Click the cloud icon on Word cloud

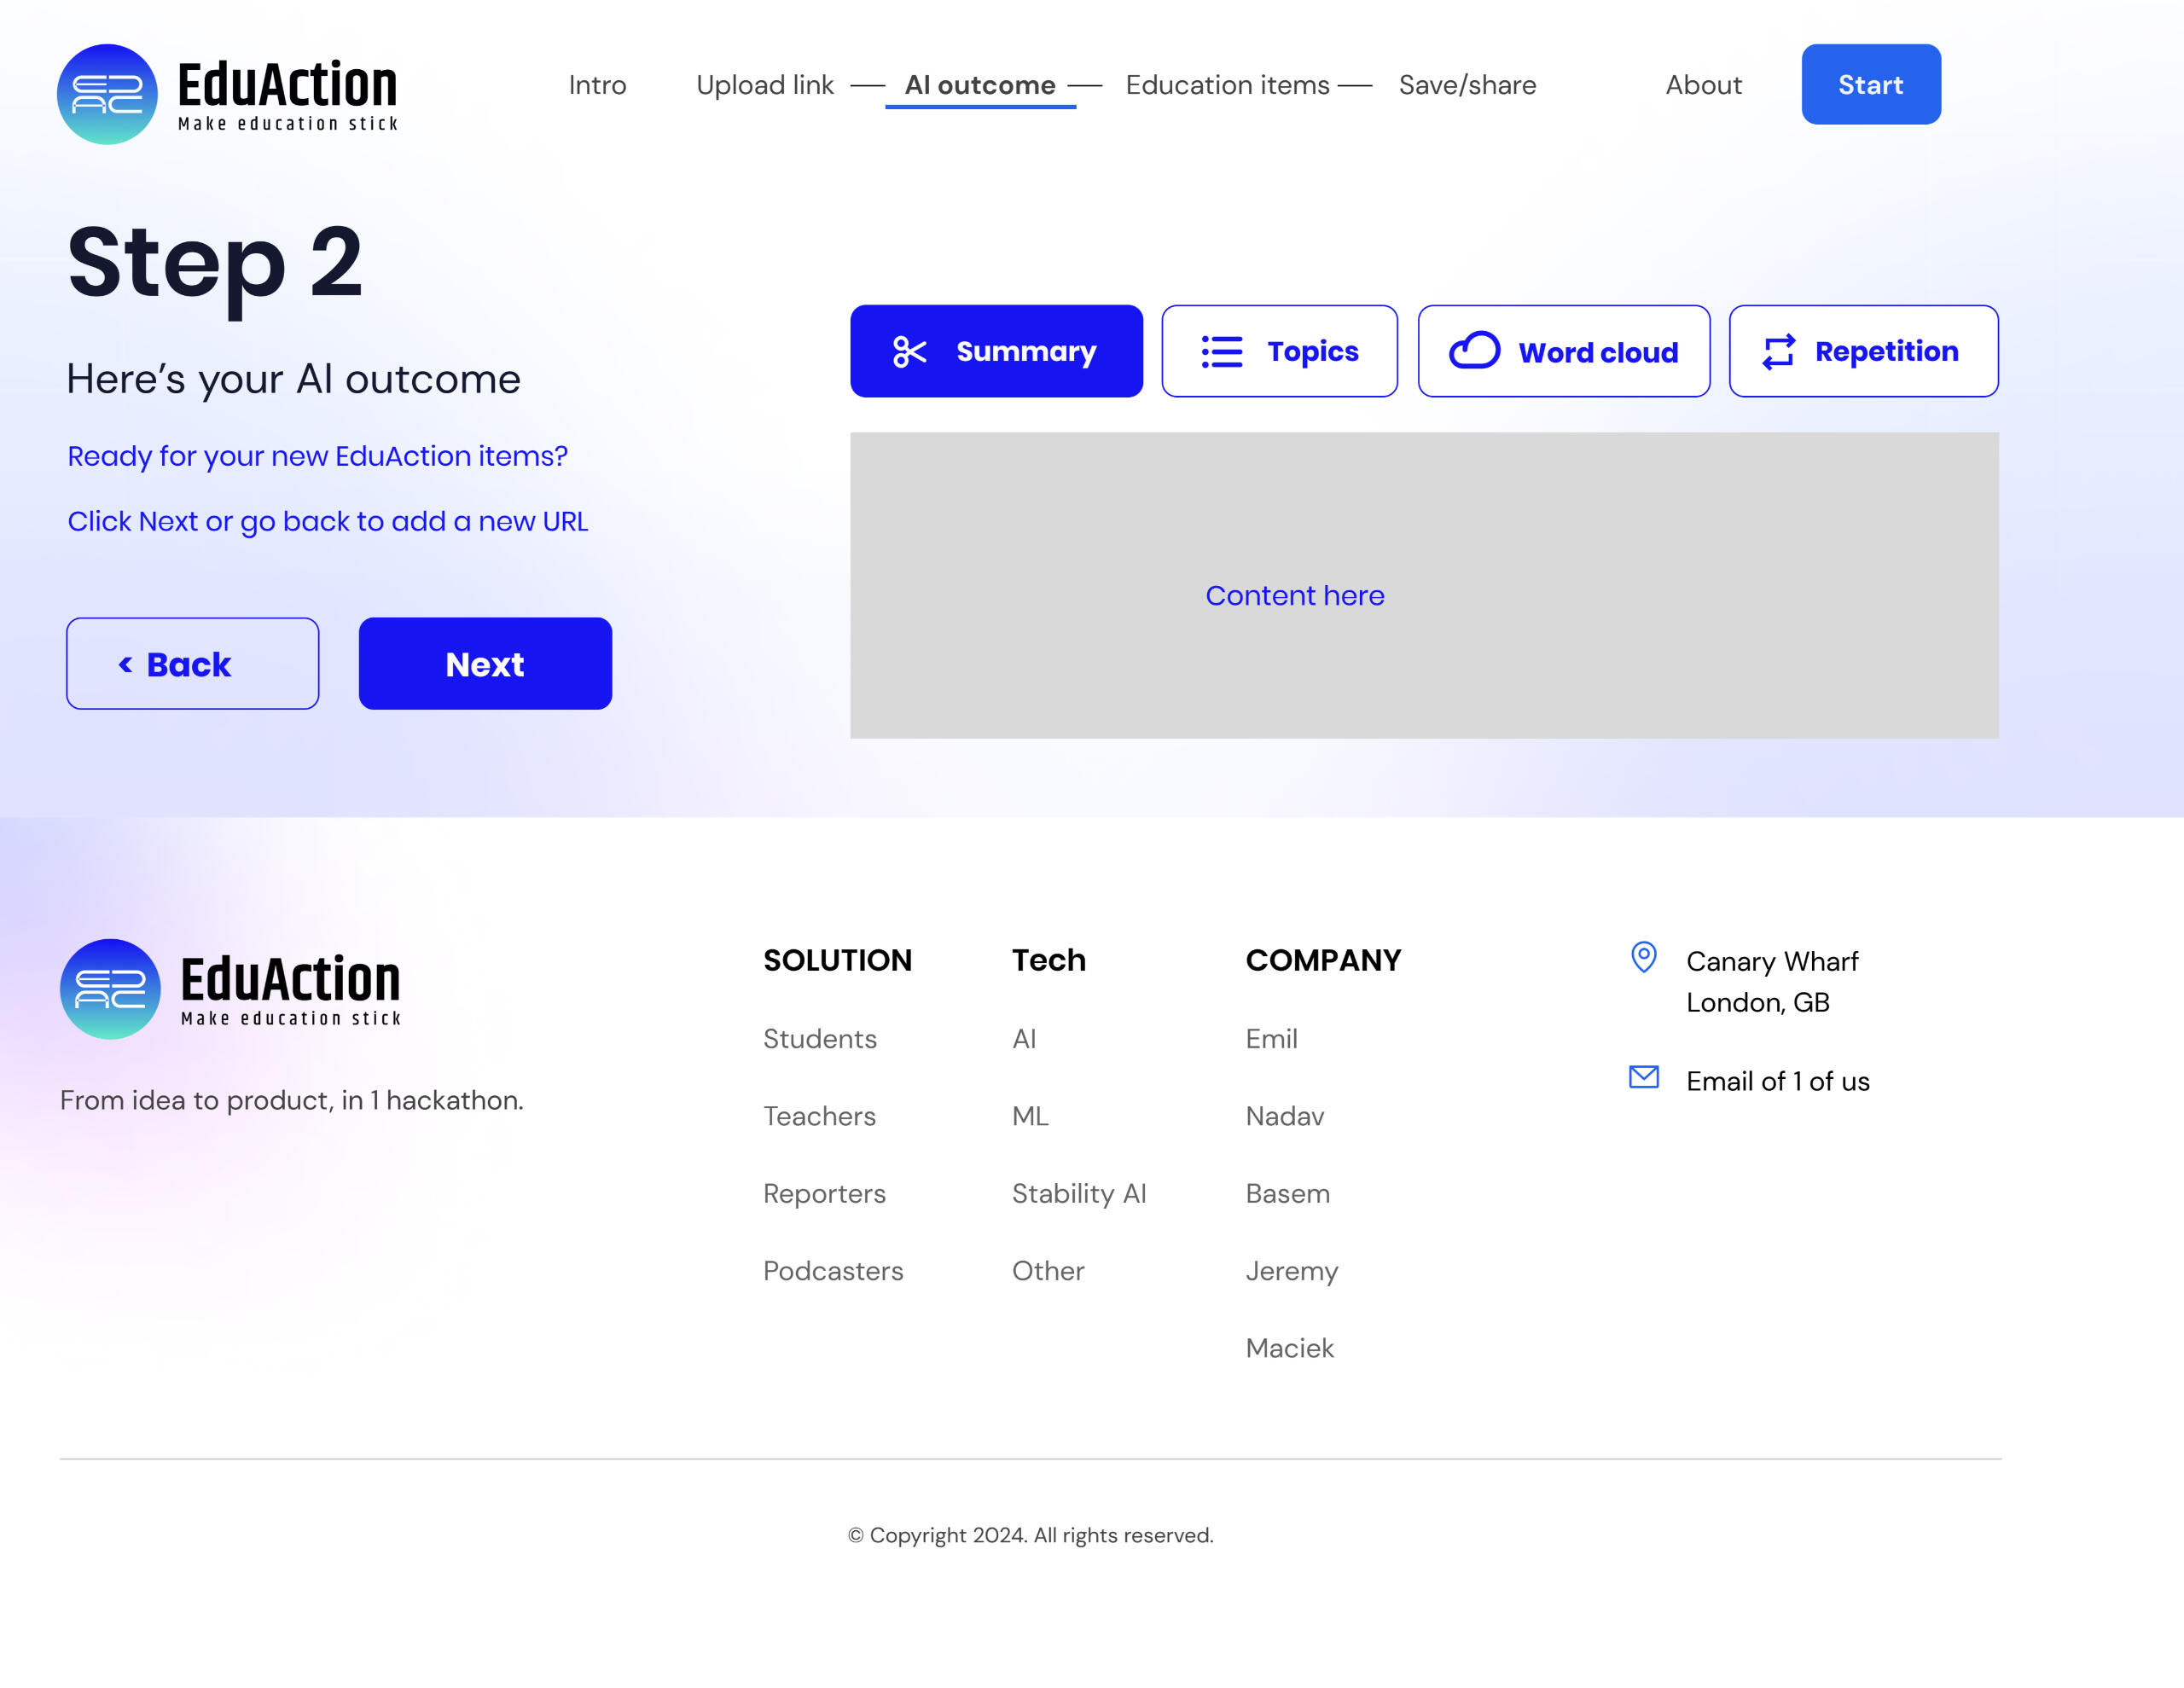coord(1474,351)
